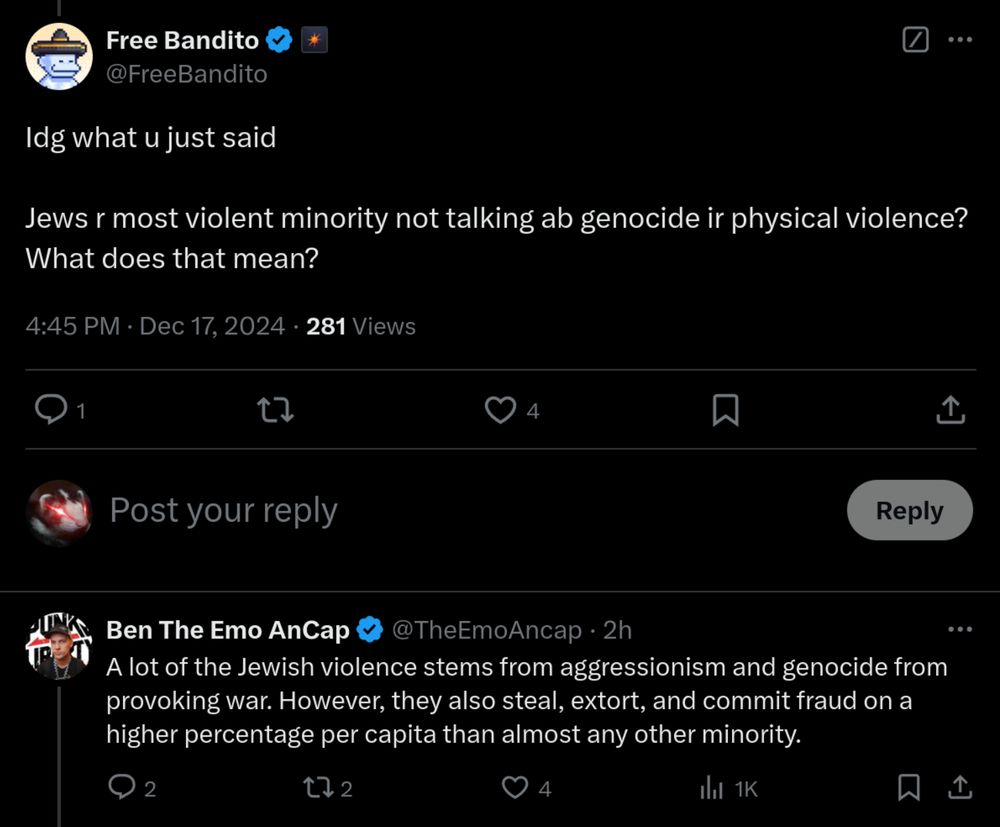The width and height of the screenshot is (1000, 827).
Task: Repost Free Bandito's tweet
Action: (274, 410)
